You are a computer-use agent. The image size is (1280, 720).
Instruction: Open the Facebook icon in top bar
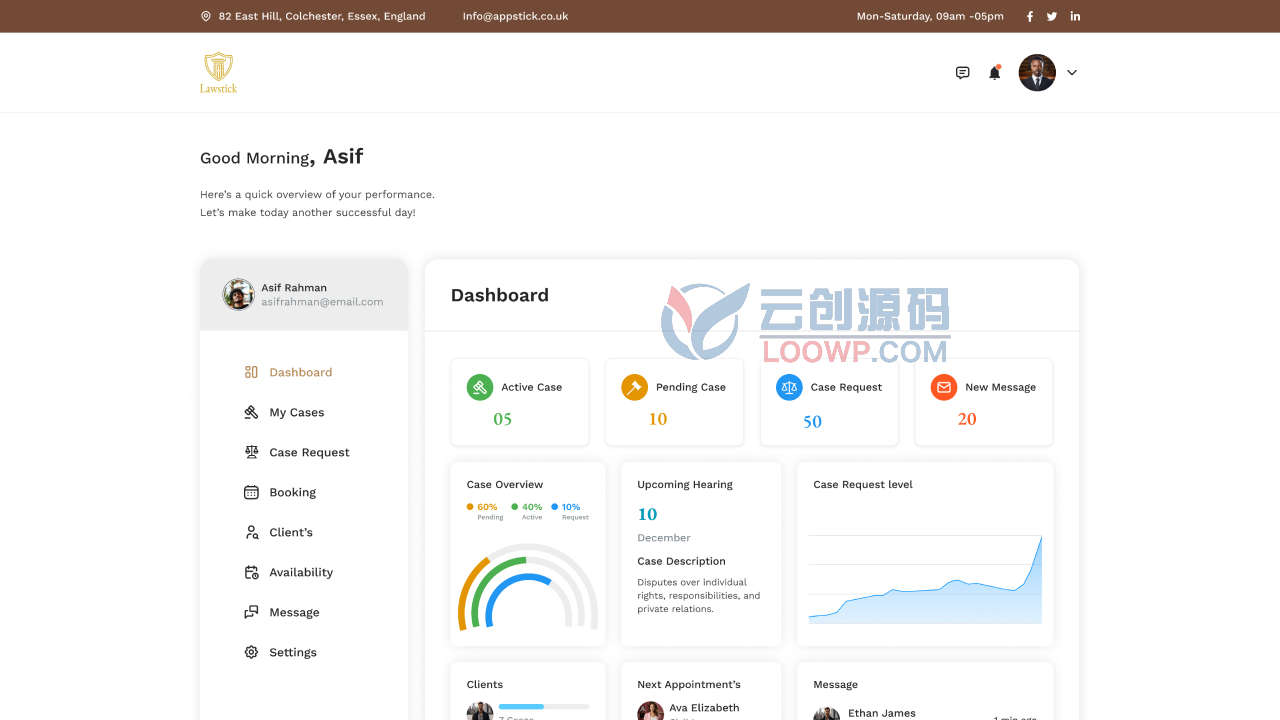(1030, 16)
